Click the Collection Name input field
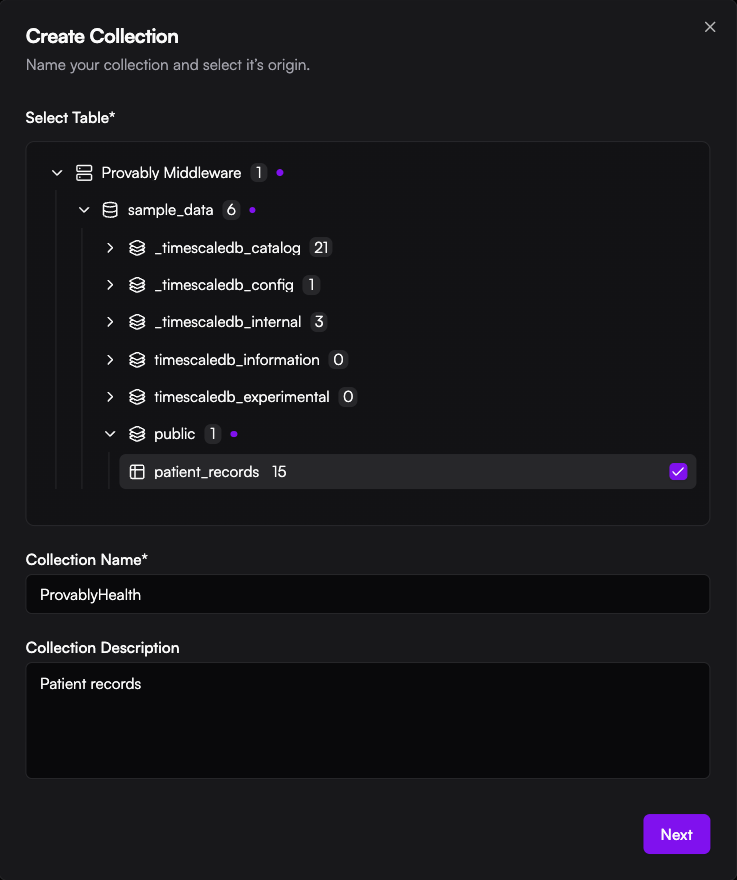 pos(367,594)
